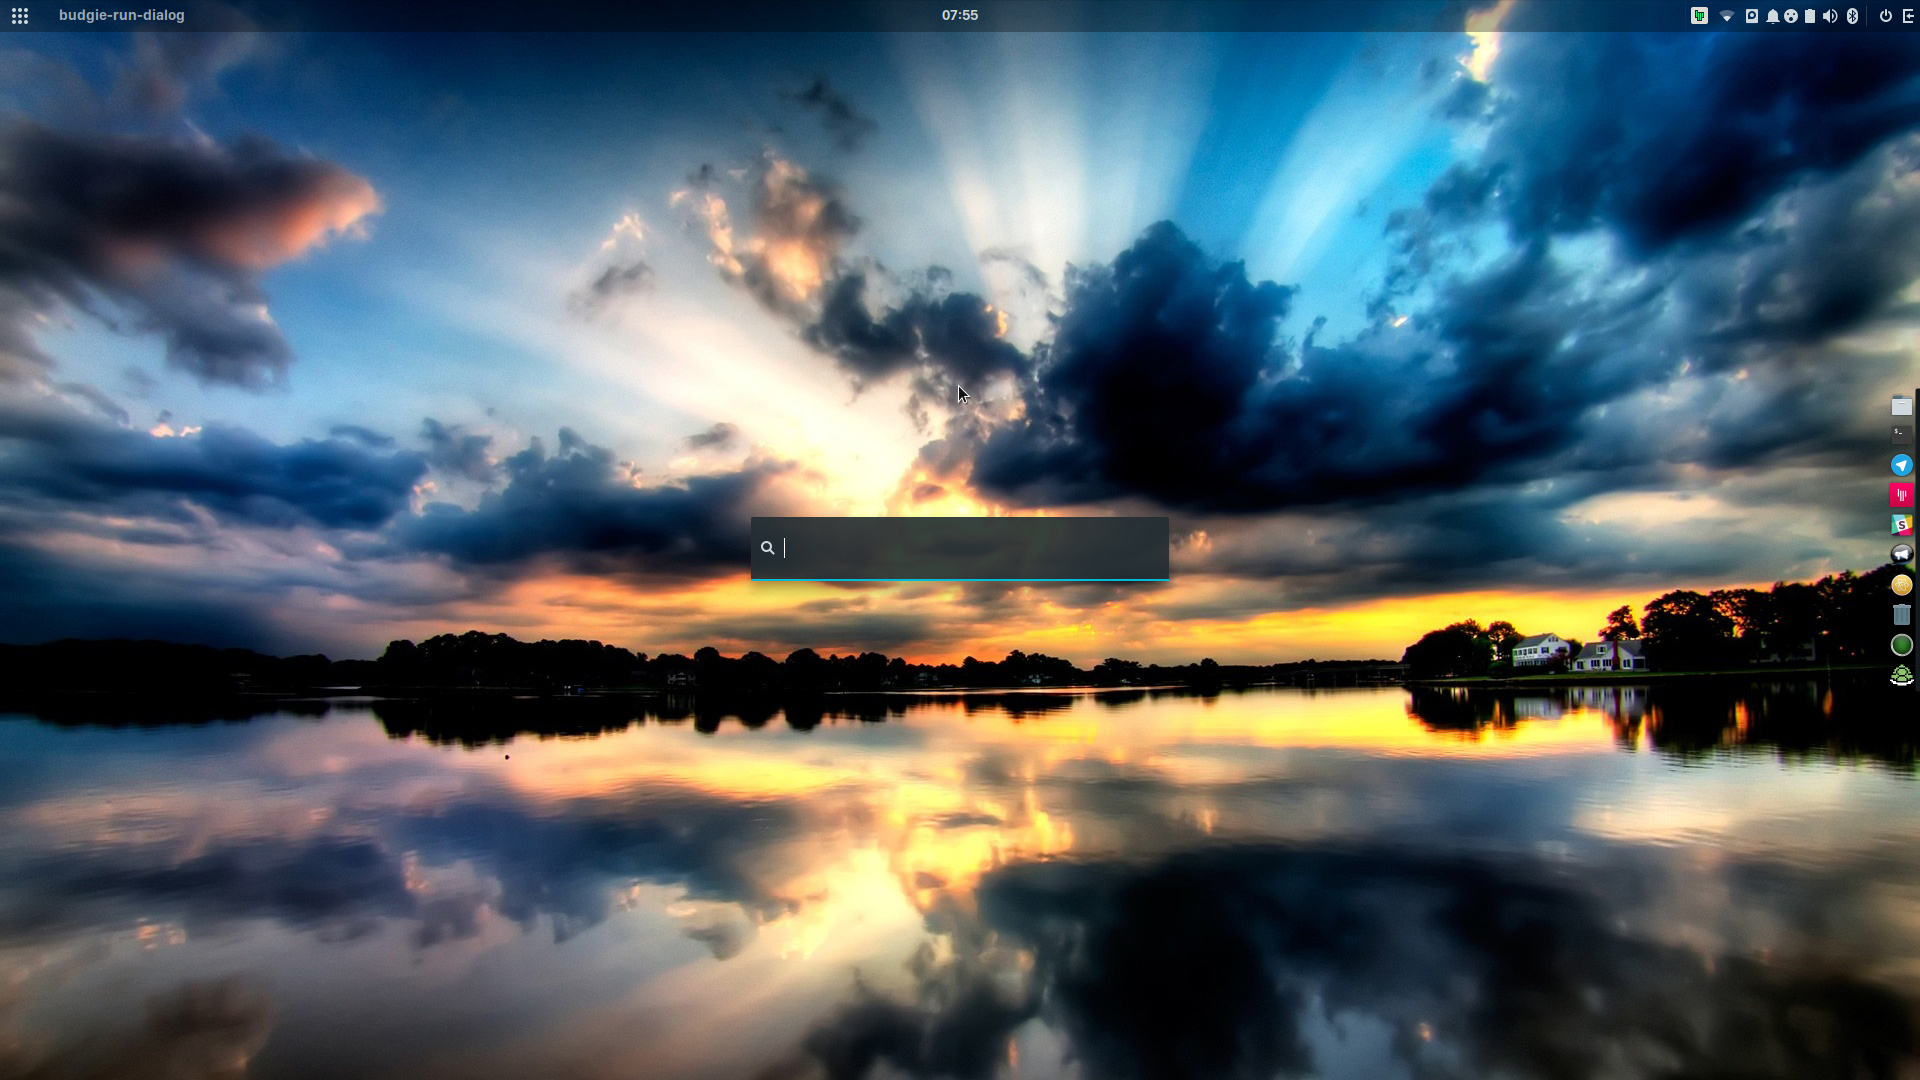Open the power menu icon
Viewport: 1920px width, 1080px height.
1885,16
